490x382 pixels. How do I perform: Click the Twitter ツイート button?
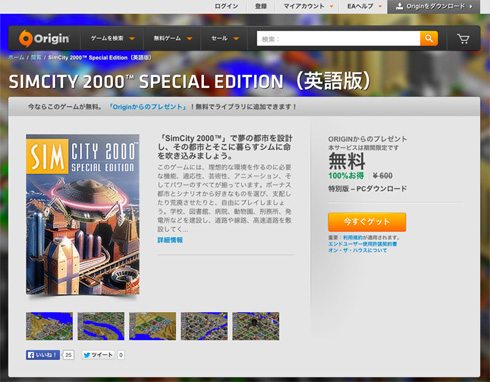(98, 355)
